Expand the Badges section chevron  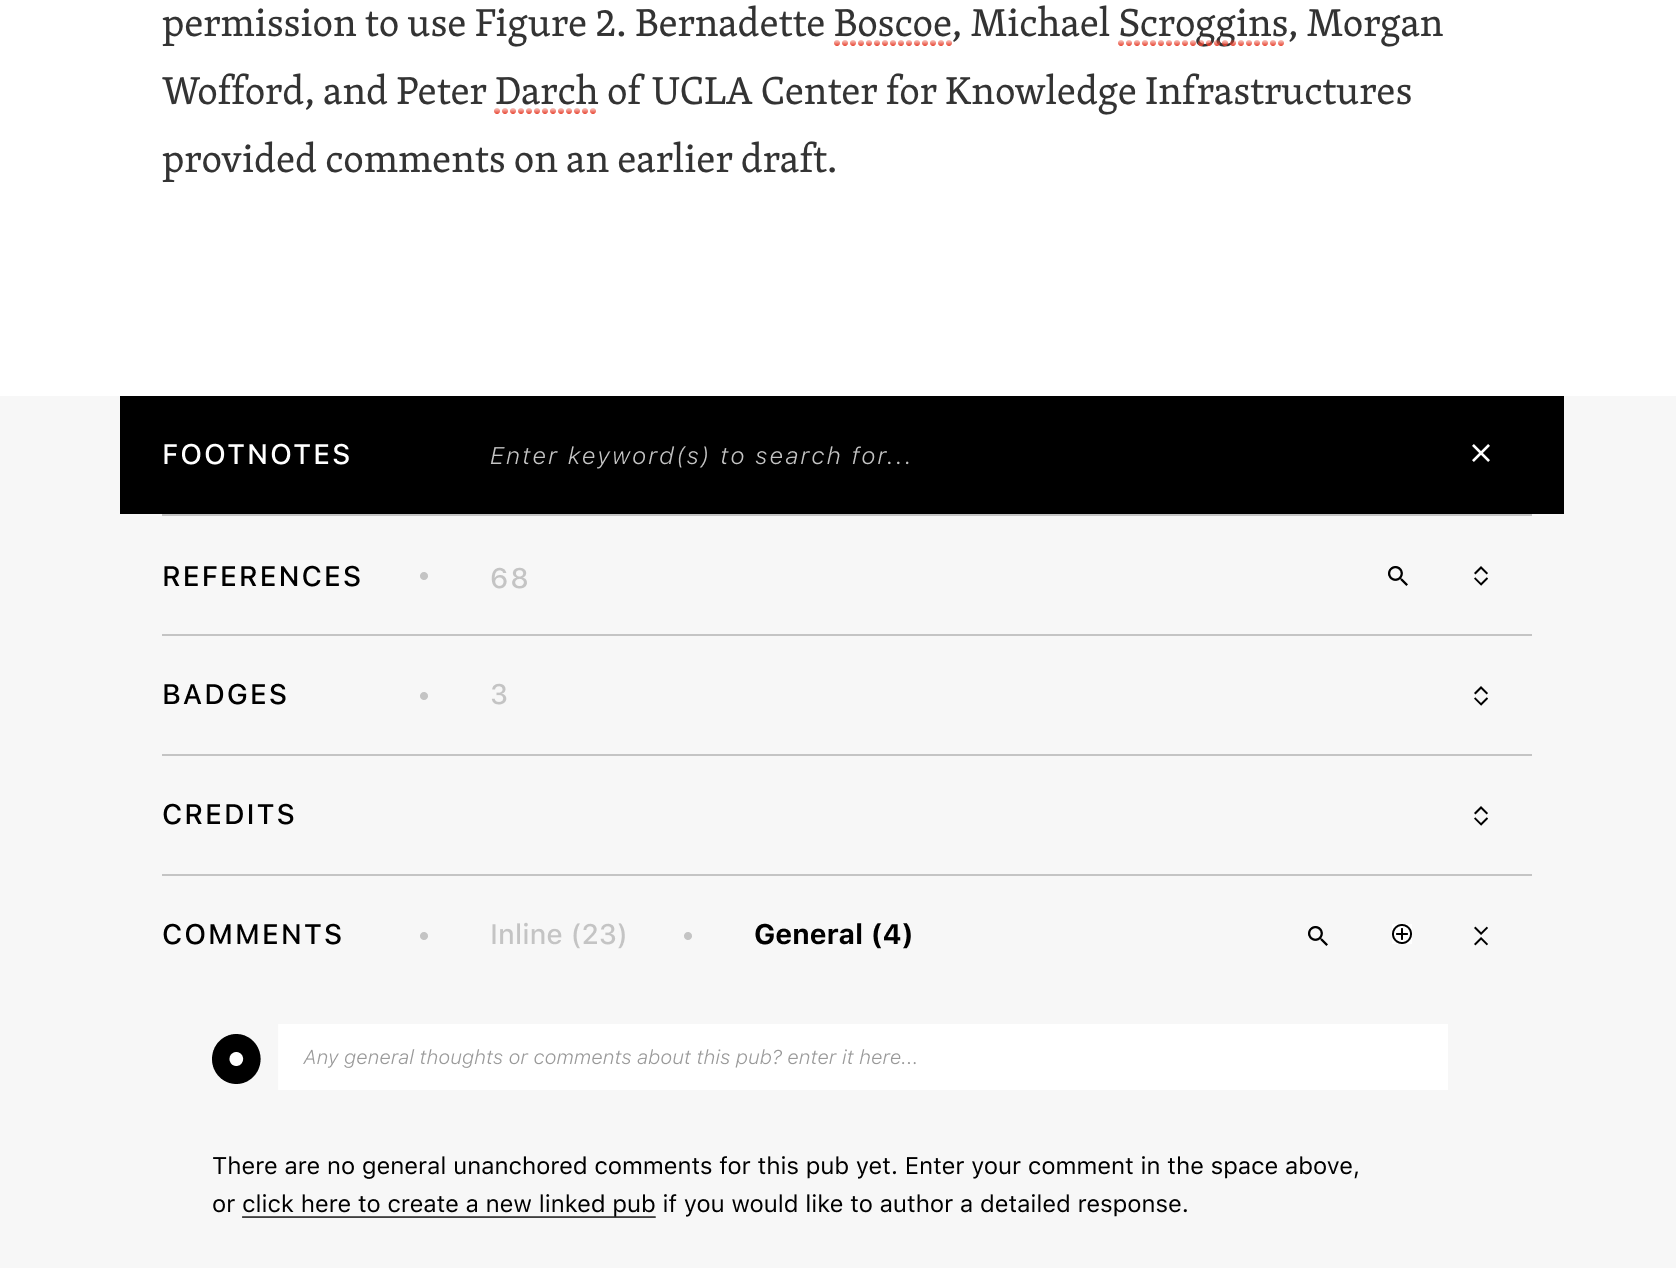[x=1481, y=695]
